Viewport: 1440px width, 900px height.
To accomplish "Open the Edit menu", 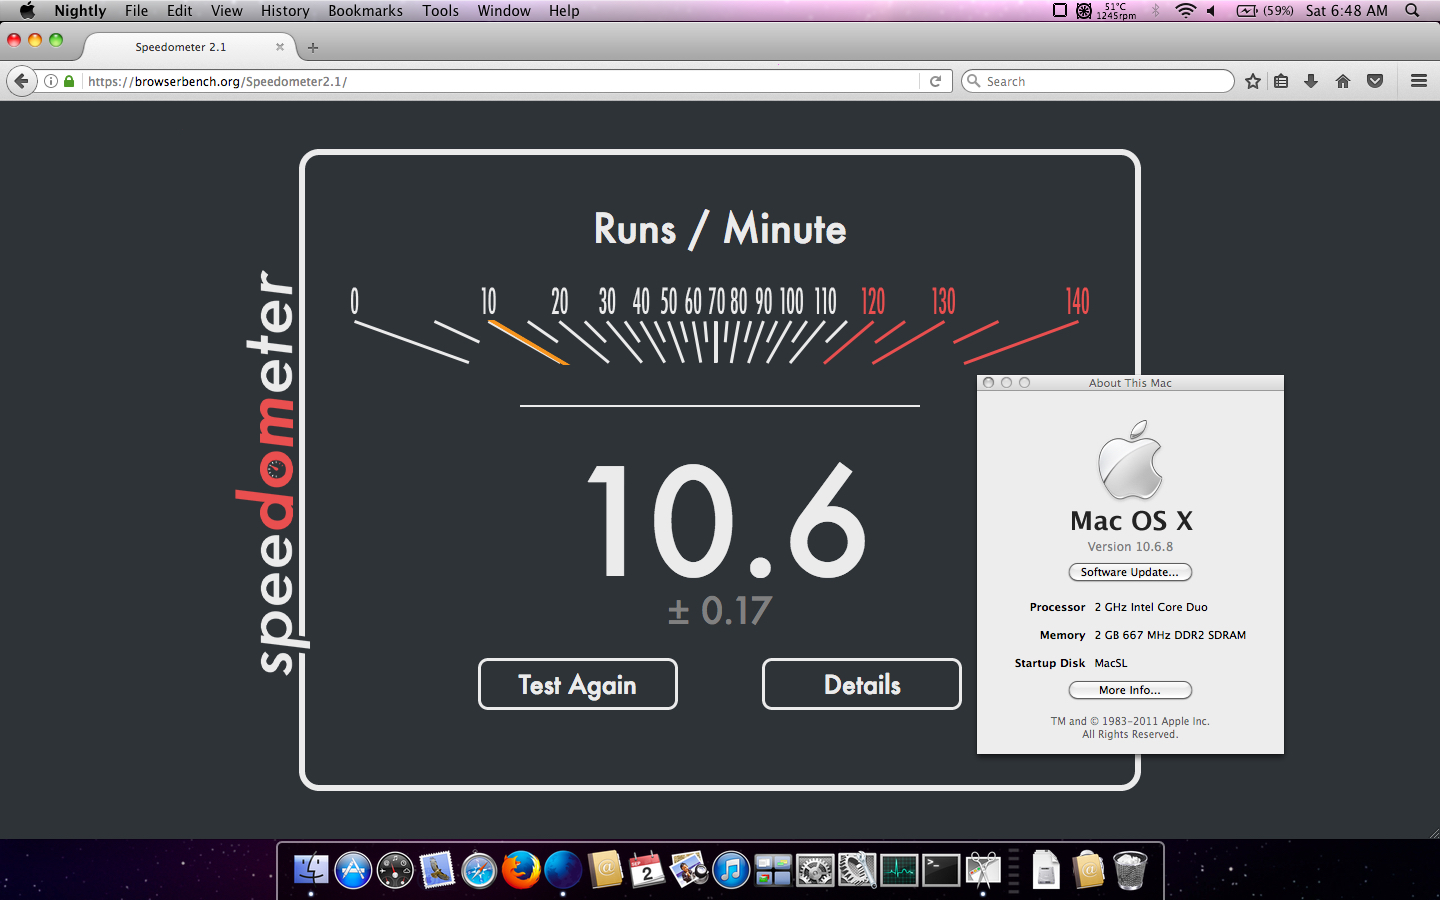I will point(180,10).
